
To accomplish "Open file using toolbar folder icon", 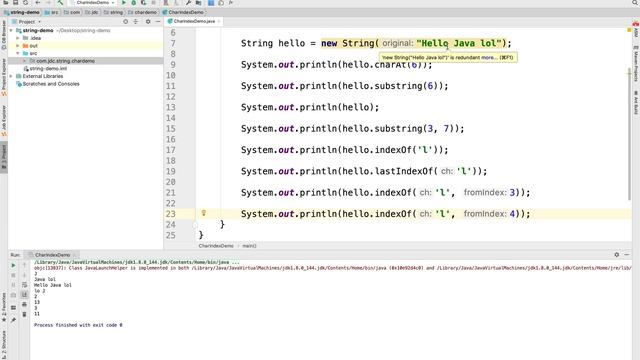I will click(6, 3).
